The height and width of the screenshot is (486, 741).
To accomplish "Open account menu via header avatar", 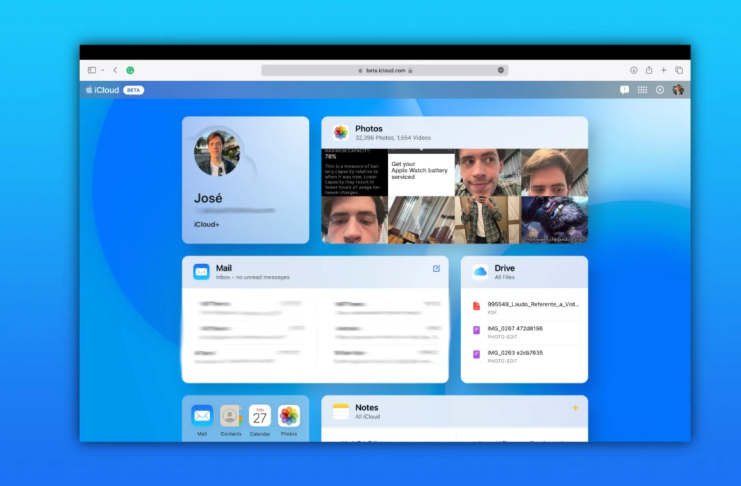I will click(678, 90).
